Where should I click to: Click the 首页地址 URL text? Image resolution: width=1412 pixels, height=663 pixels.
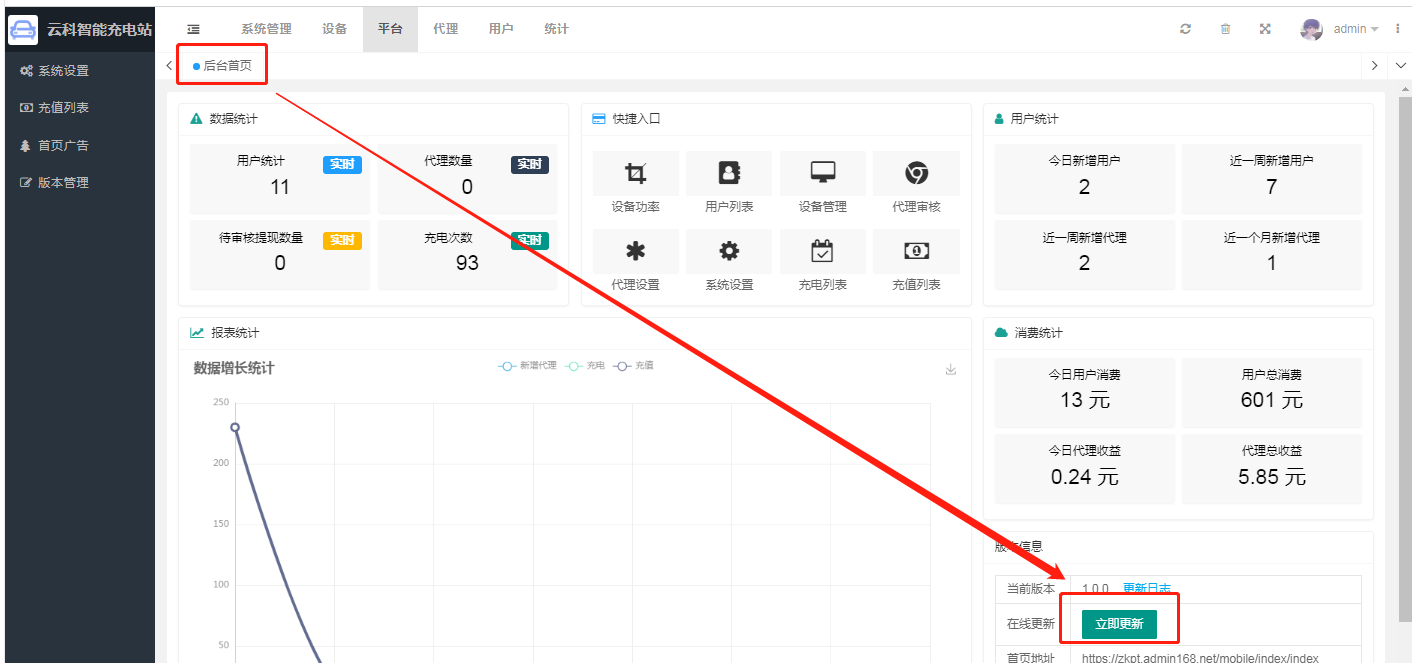[1200, 658]
